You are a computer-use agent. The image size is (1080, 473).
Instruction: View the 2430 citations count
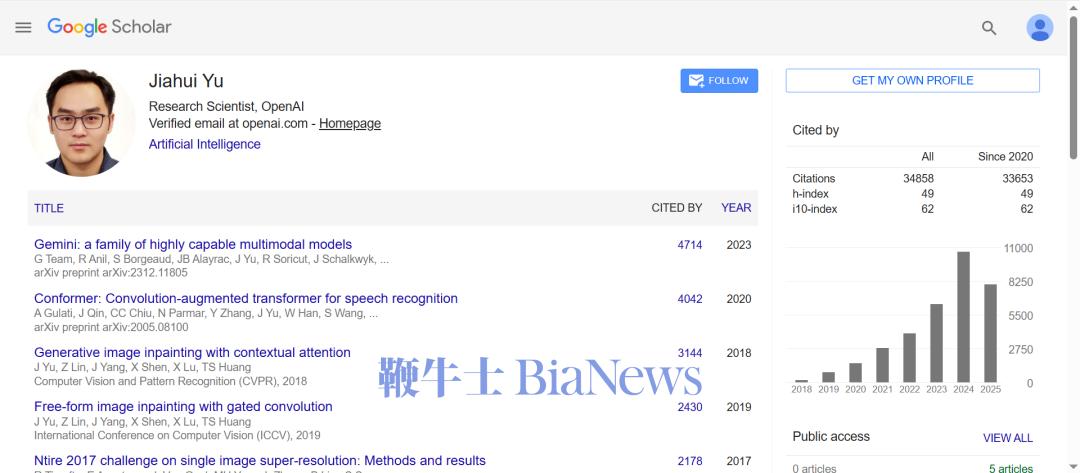click(x=690, y=407)
